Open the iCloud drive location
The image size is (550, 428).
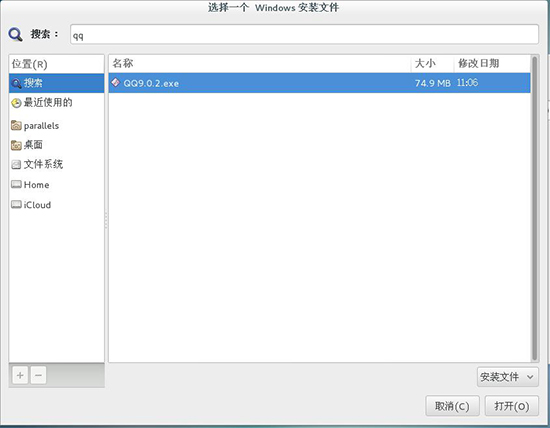pyautogui.click(x=56, y=205)
